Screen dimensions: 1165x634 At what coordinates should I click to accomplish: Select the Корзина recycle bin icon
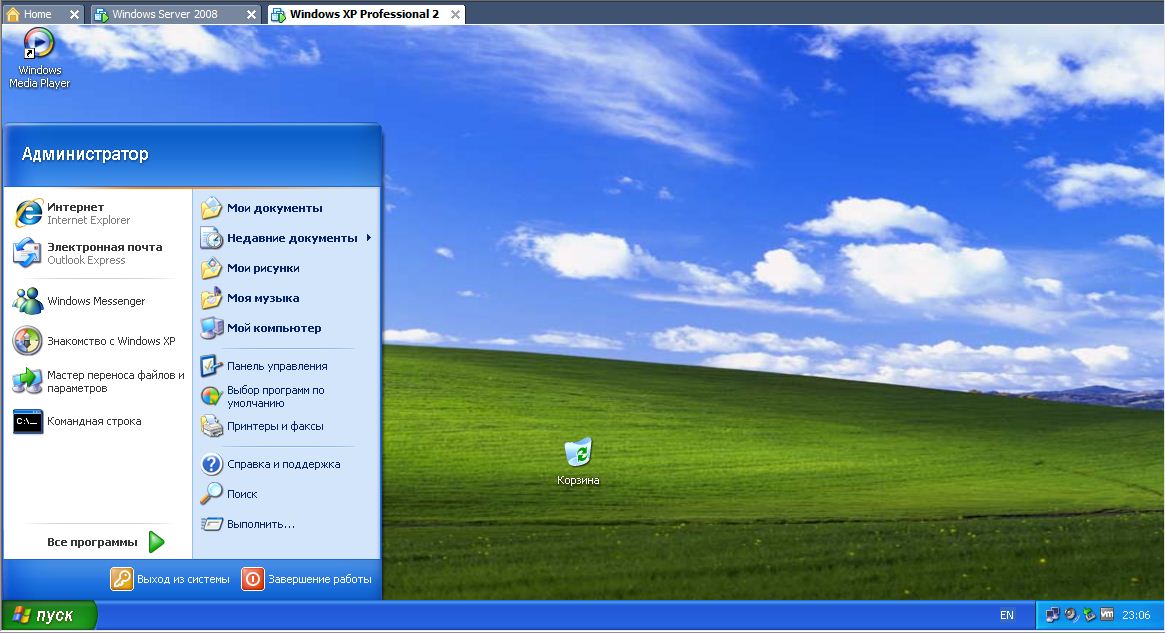(578, 462)
